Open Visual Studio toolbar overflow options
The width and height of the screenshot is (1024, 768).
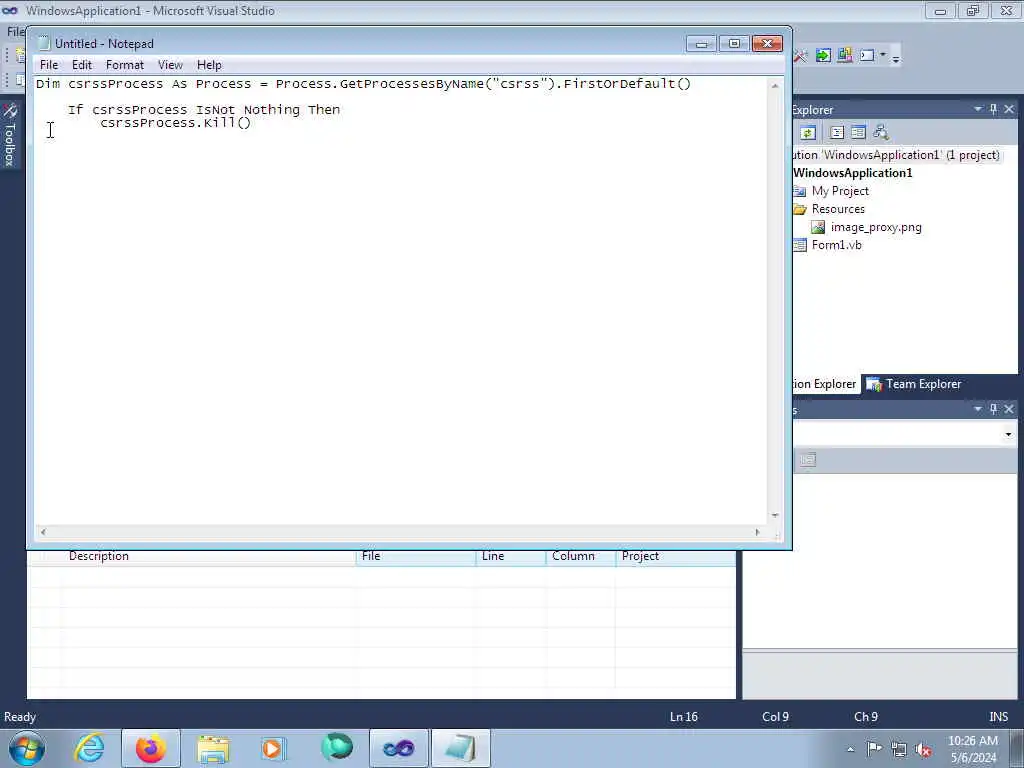tap(896, 57)
